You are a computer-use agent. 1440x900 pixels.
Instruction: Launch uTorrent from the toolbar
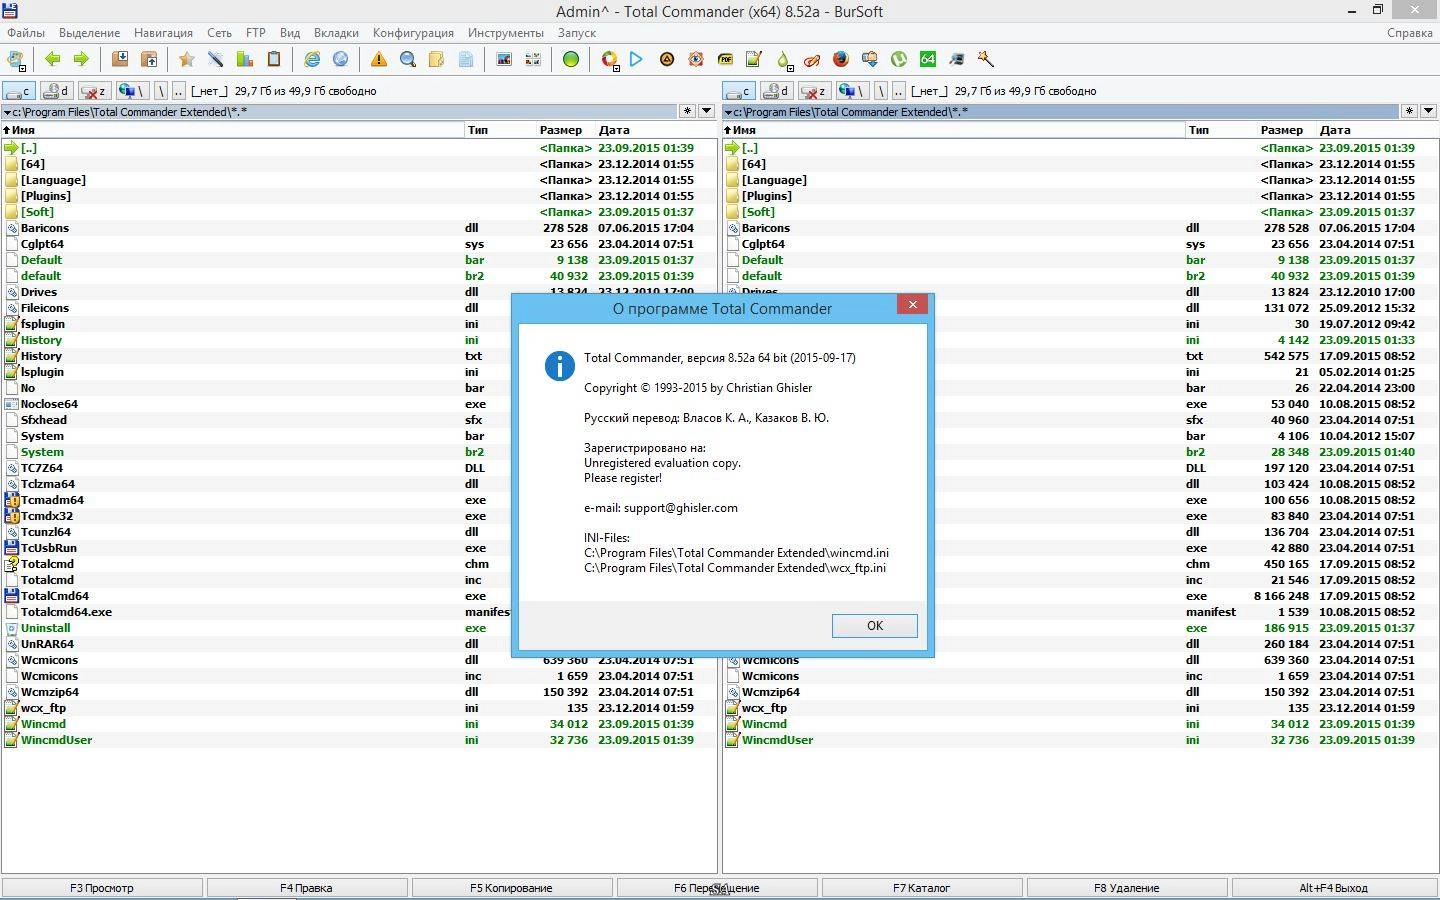point(899,59)
